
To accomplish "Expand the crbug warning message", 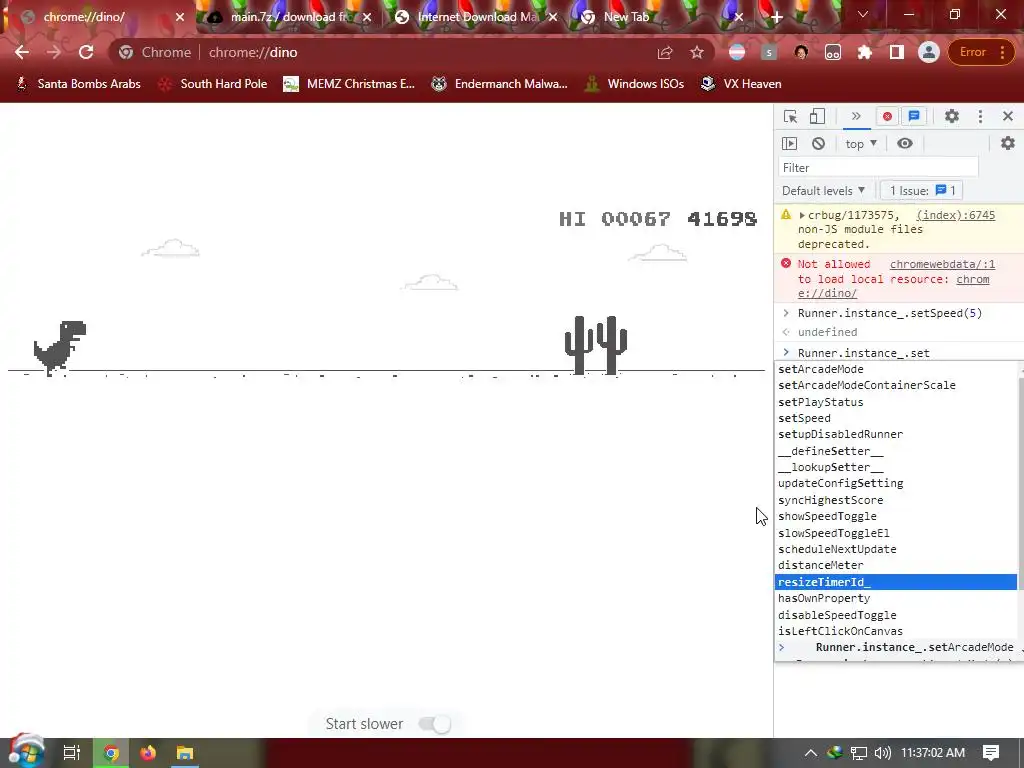I will point(802,215).
